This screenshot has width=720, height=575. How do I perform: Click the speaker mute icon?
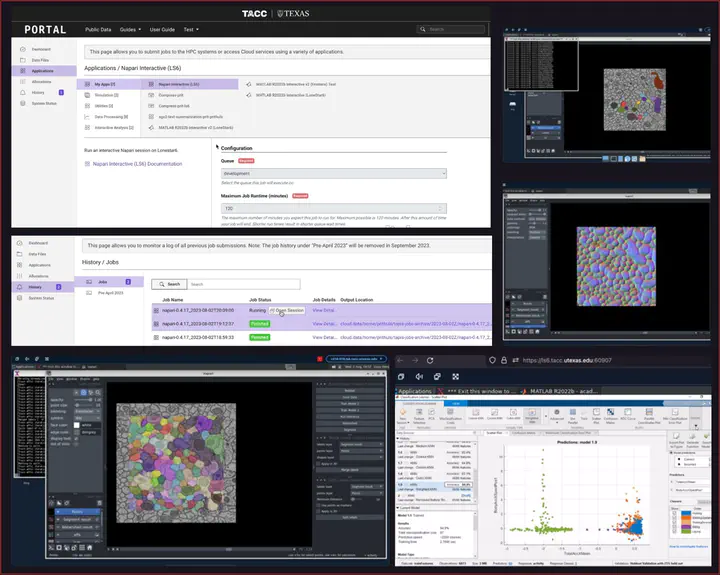[x=421, y=376]
